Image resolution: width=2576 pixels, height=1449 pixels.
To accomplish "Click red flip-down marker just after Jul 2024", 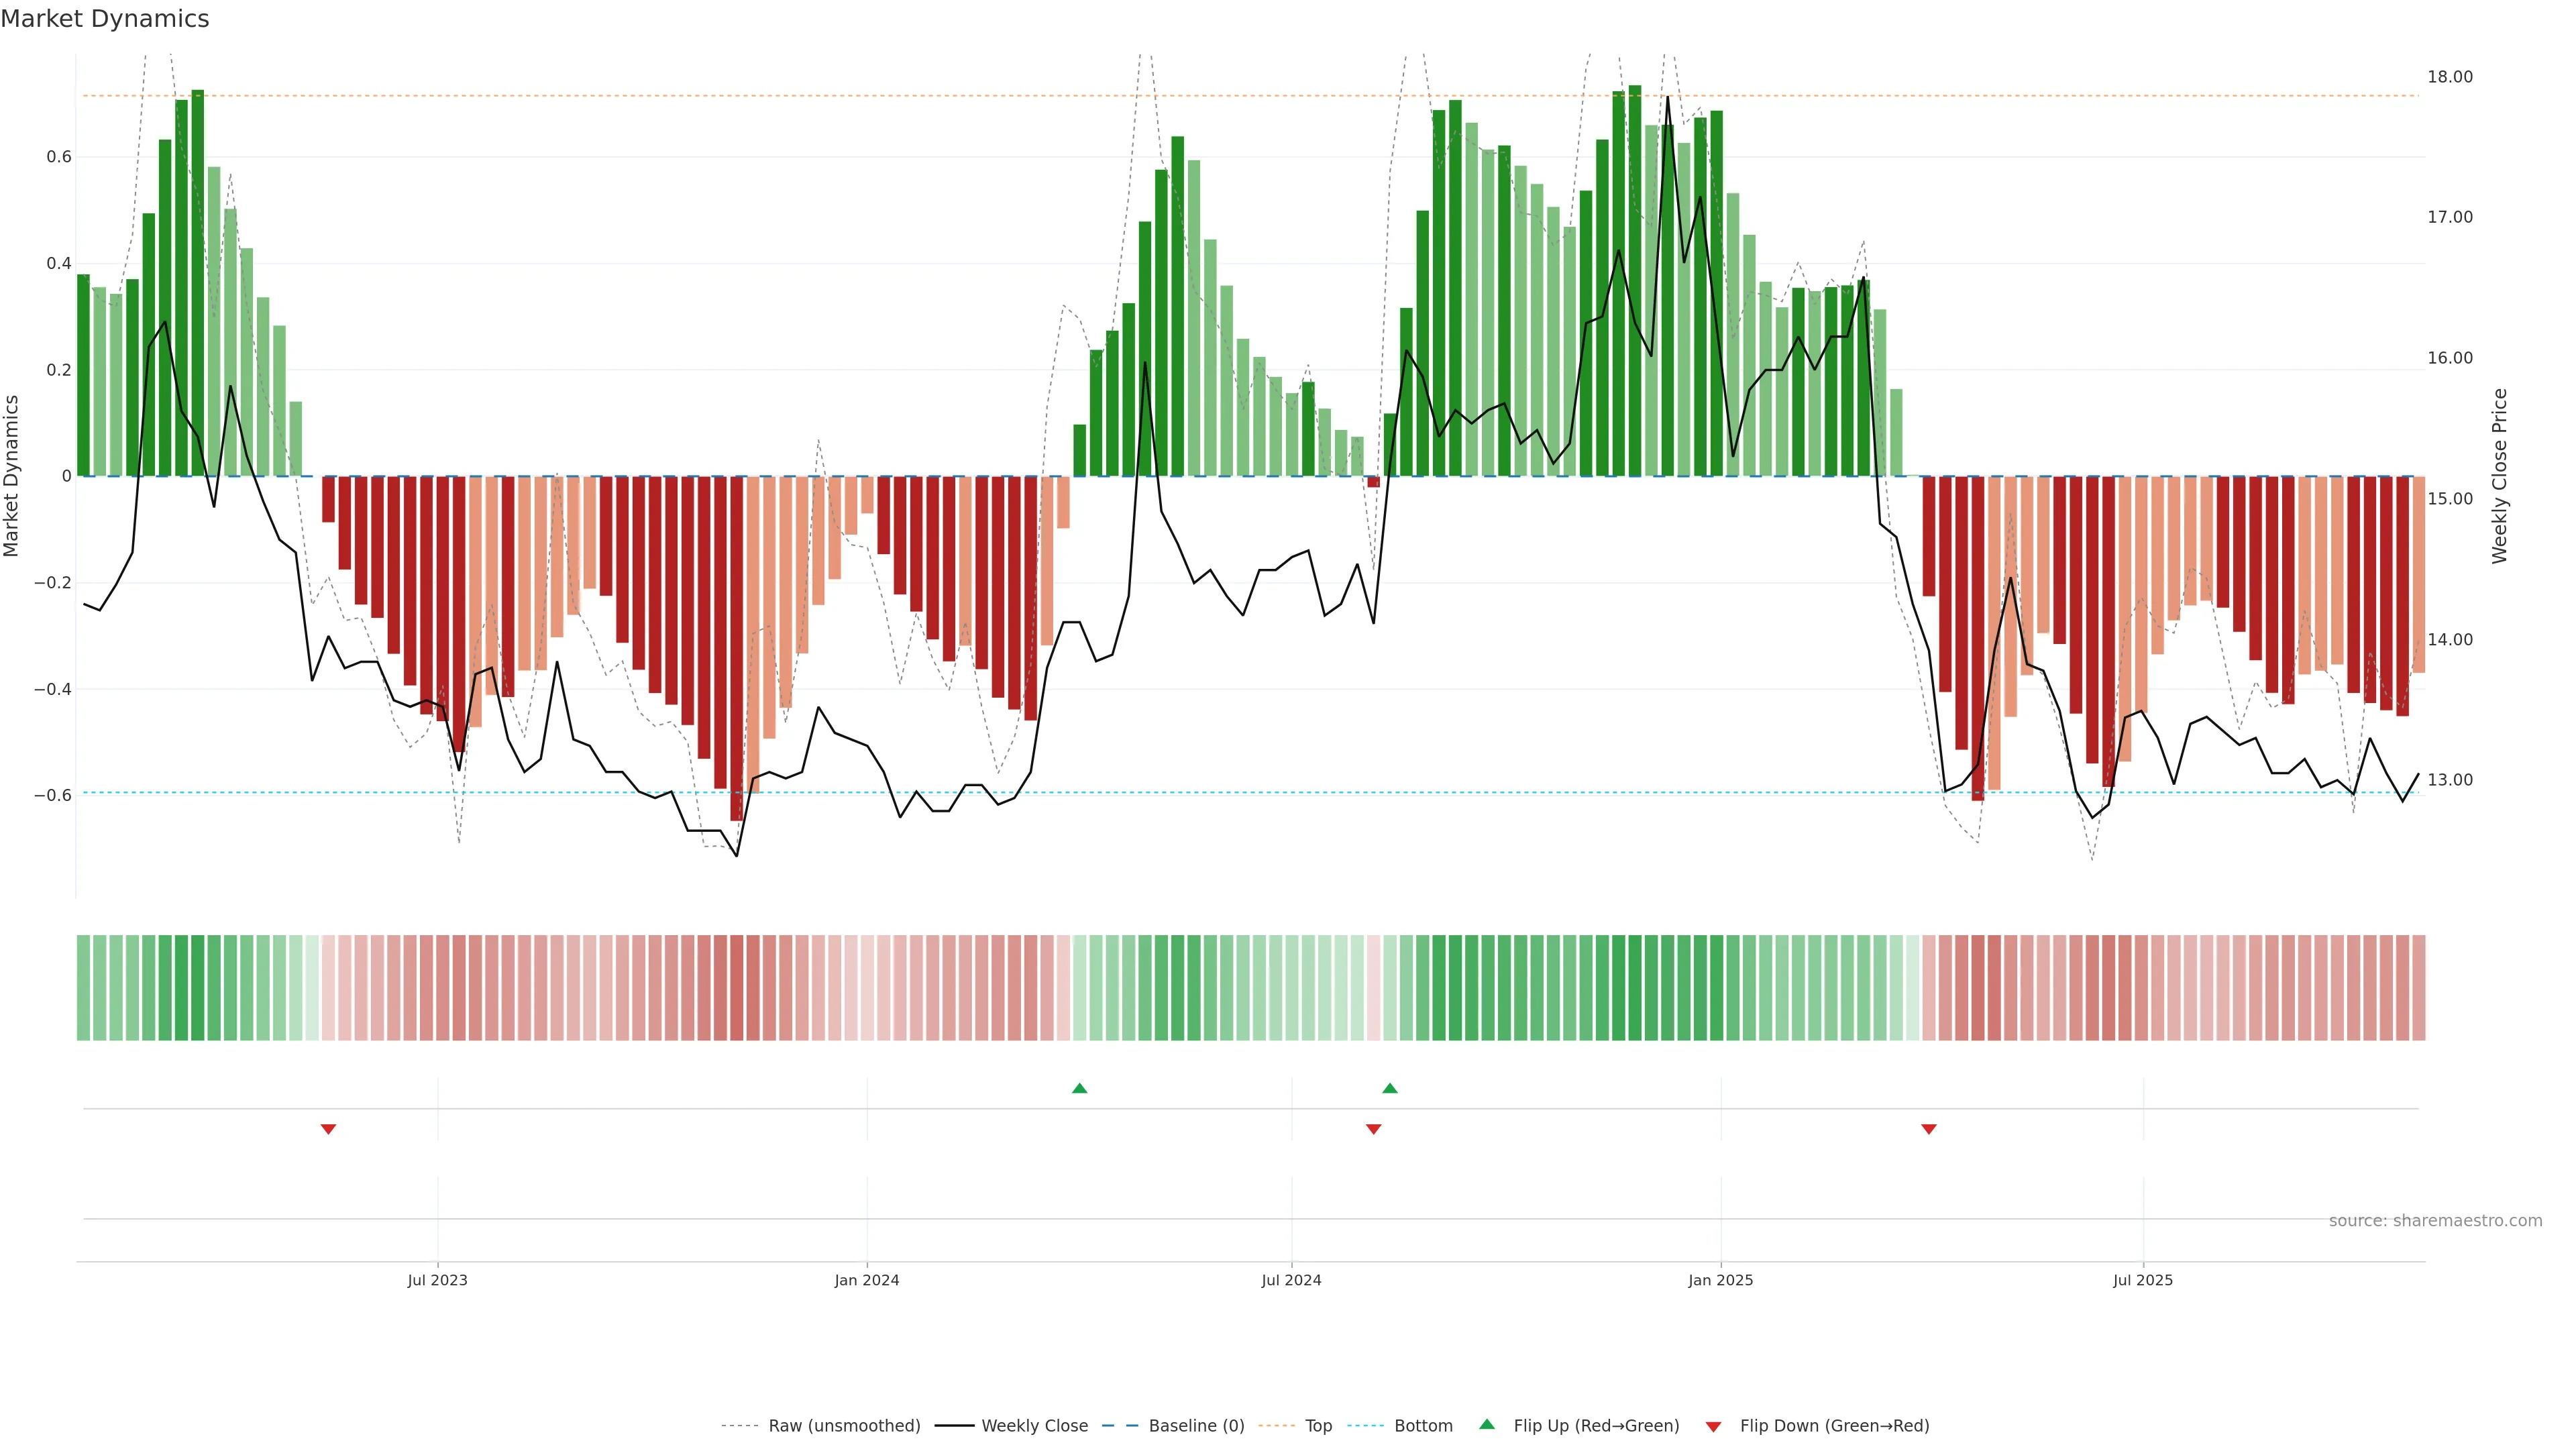I will [x=1373, y=1129].
